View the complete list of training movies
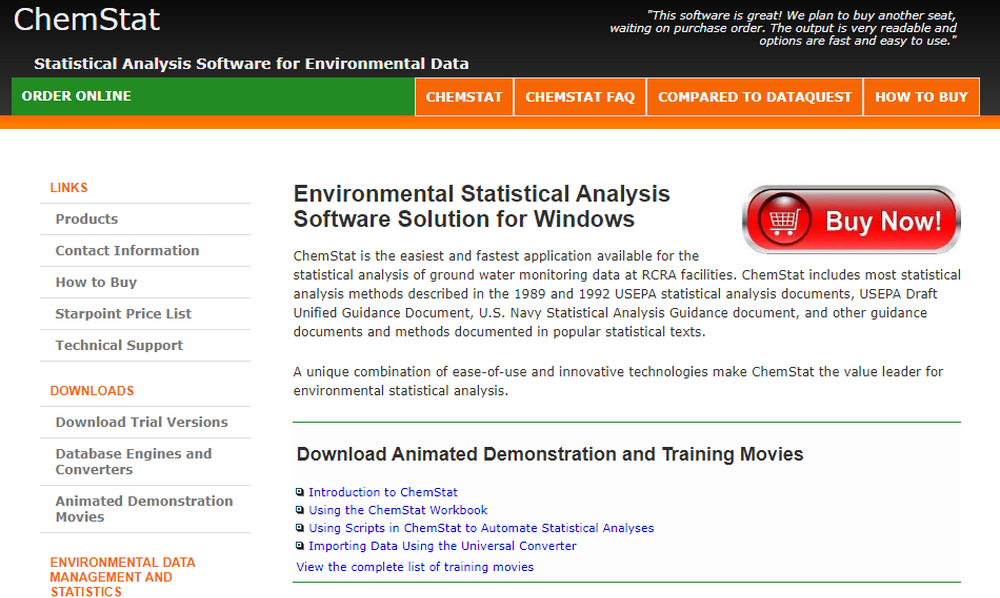This screenshot has height=598, width=1000. click(x=415, y=567)
